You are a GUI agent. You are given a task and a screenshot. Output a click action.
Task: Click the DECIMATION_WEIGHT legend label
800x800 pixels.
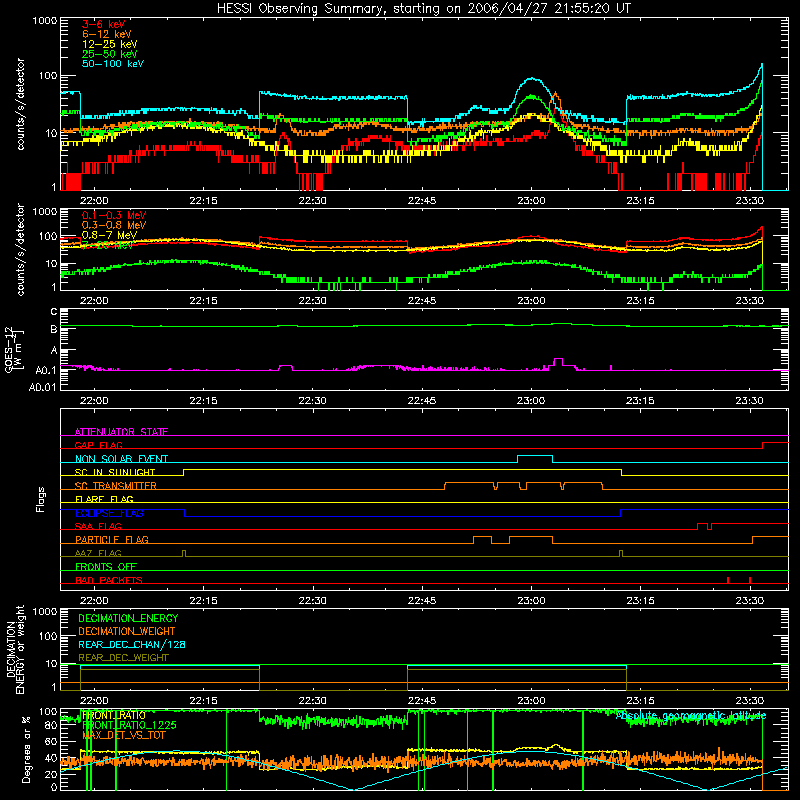tap(127, 631)
